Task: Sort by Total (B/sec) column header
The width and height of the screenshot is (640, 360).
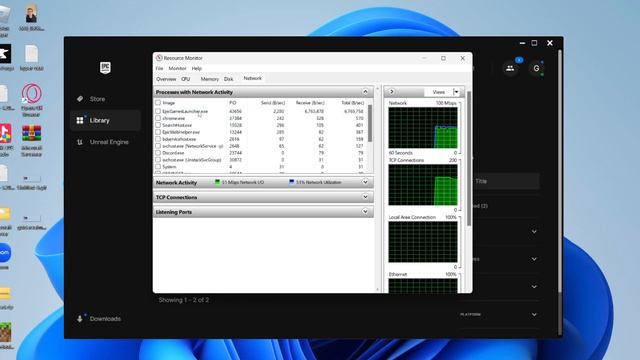Action: tap(352, 103)
